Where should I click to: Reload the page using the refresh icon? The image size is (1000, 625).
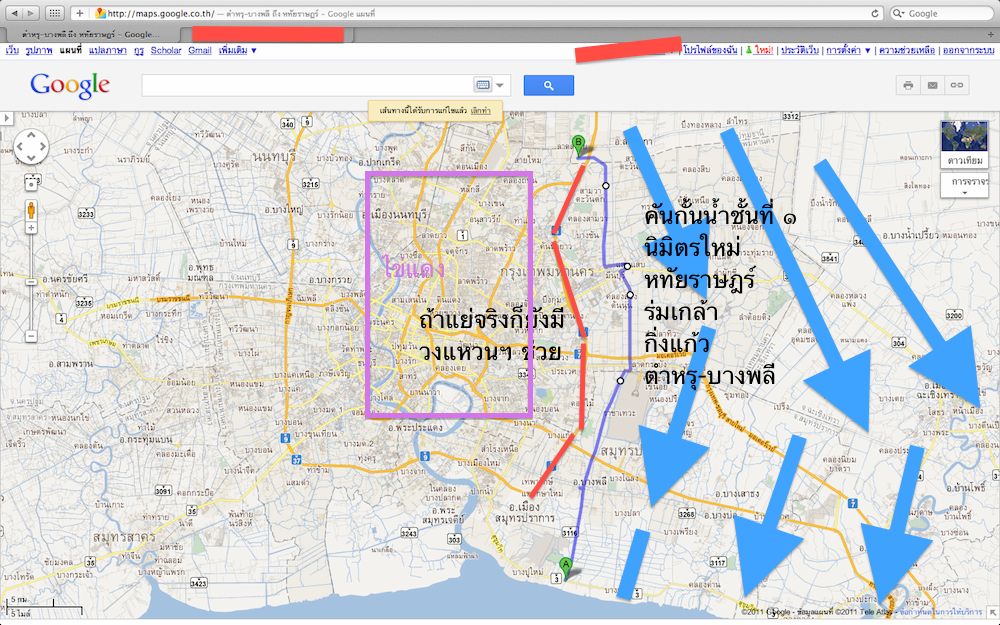tap(876, 13)
